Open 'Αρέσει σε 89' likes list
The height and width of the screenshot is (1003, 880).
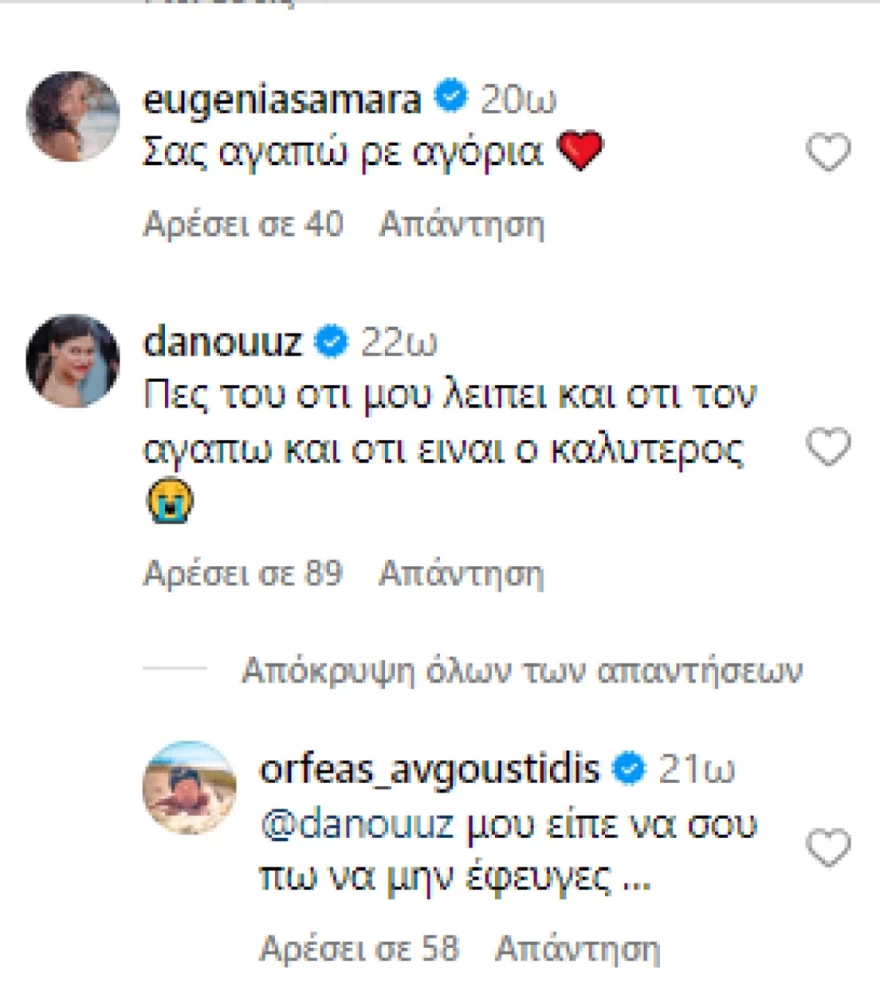coord(243,574)
